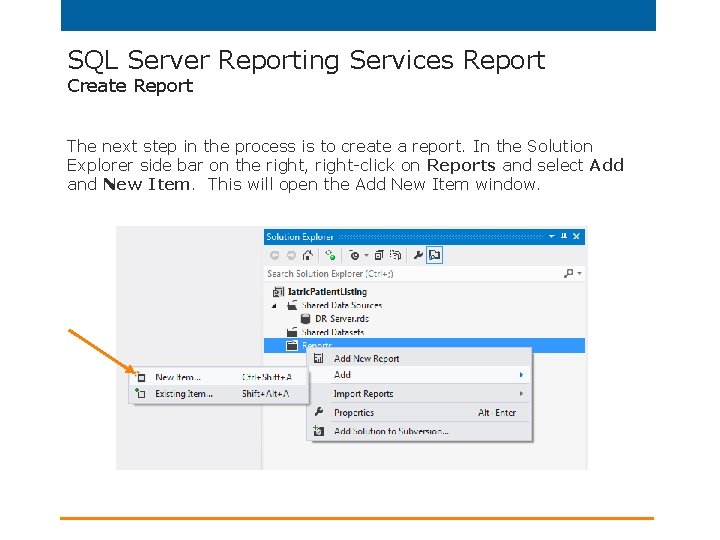The image size is (720, 540).
Task: Click the IatricPatientListing project icon
Action: click(x=278, y=292)
